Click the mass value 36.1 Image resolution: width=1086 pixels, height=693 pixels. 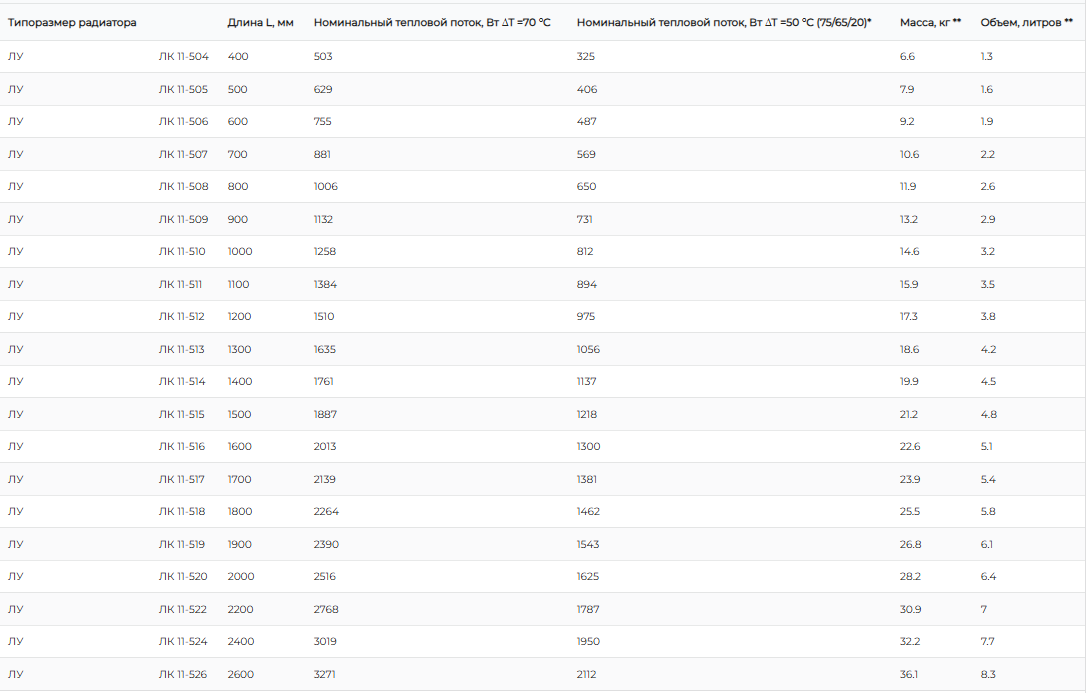click(x=909, y=674)
